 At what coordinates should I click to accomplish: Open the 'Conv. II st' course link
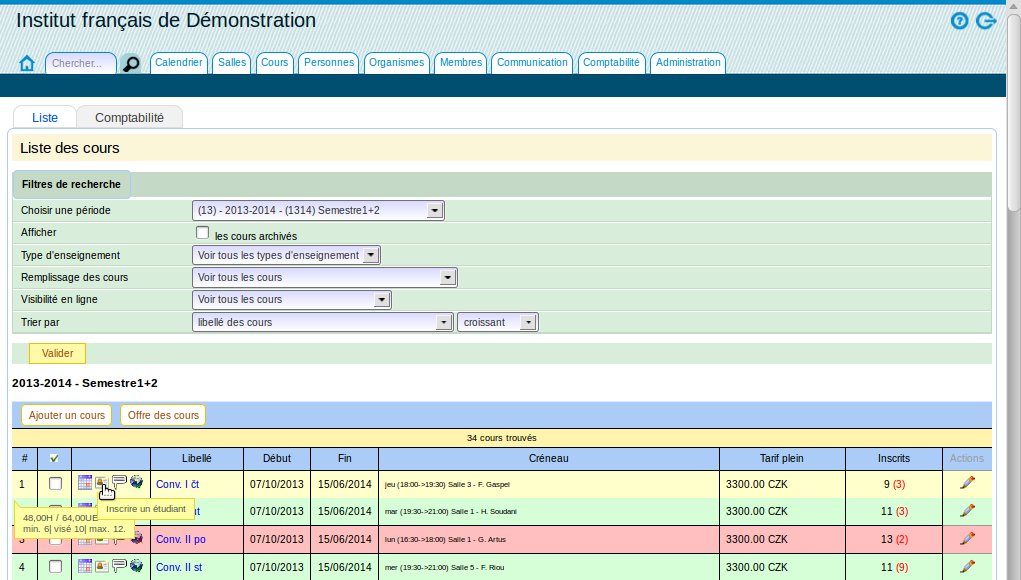pos(178,568)
